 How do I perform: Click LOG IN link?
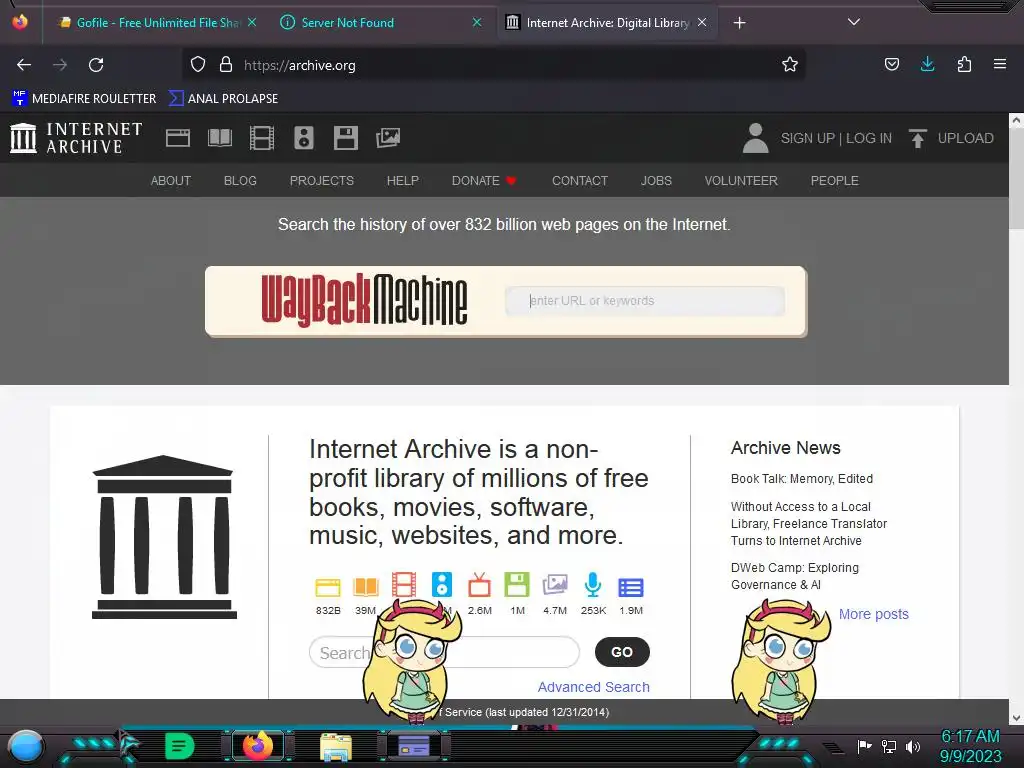[x=869, y=138]
